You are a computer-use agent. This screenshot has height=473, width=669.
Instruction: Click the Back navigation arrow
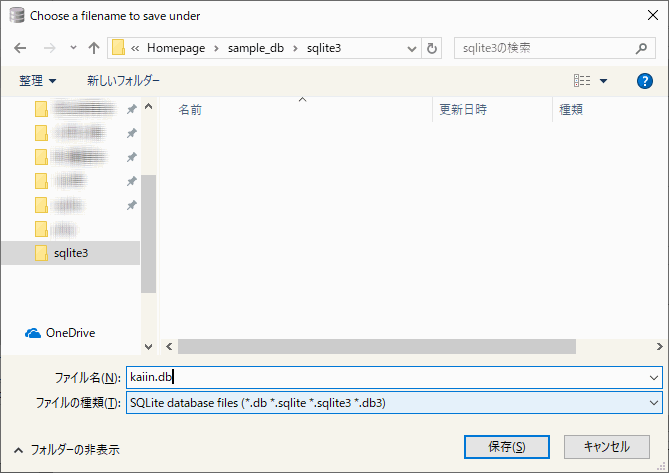pyautogui.click(x=22, y=48)
